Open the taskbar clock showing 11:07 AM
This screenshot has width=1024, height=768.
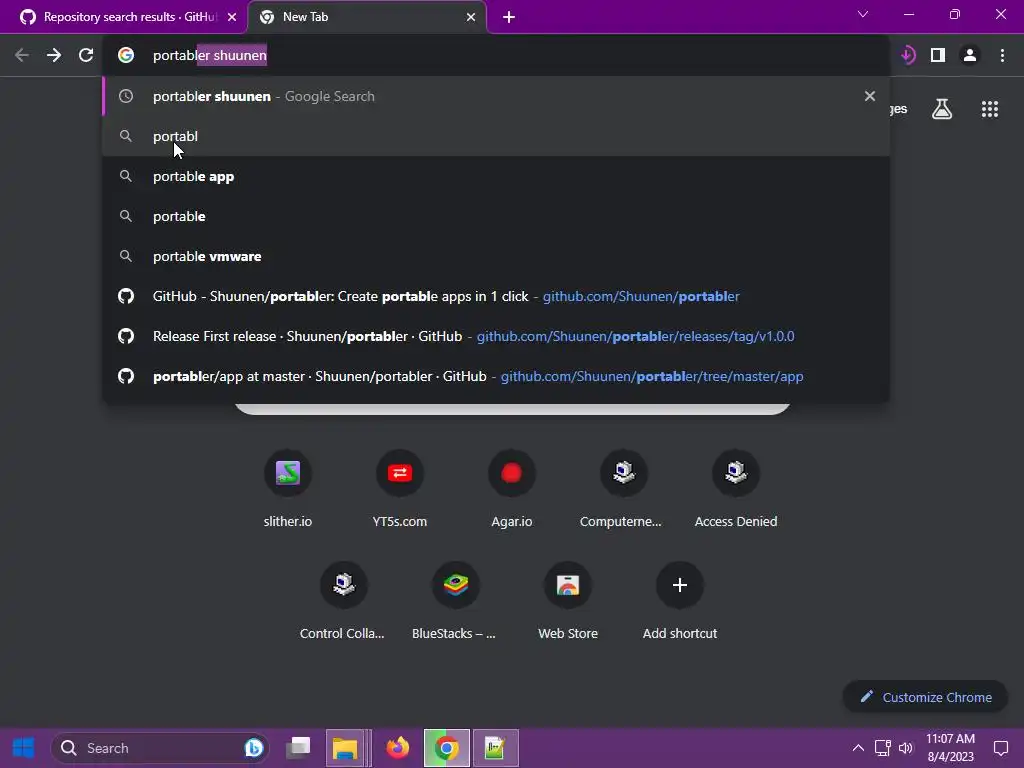coord(950,748)
